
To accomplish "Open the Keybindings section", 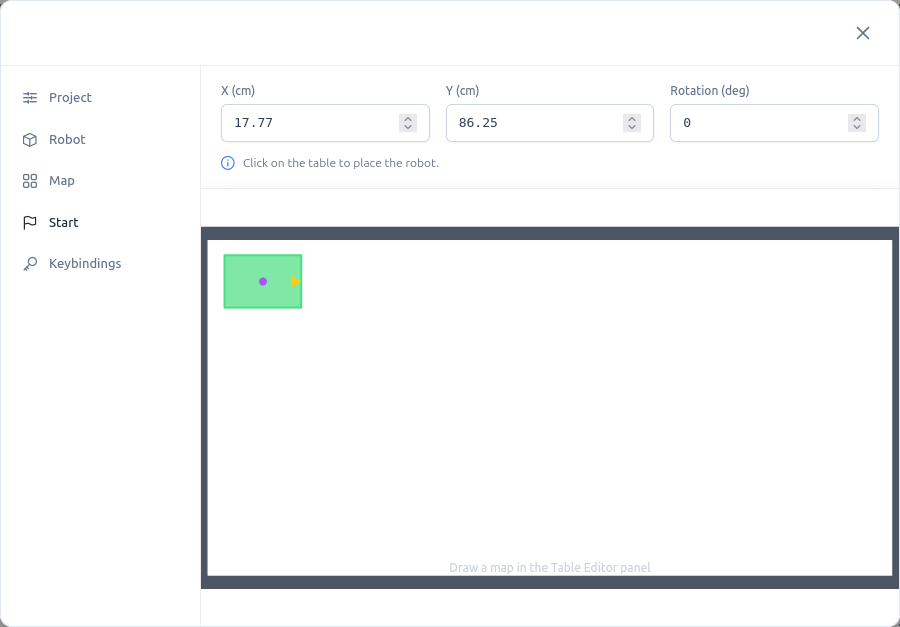I will pyautogui.click(x=85, y=263).
